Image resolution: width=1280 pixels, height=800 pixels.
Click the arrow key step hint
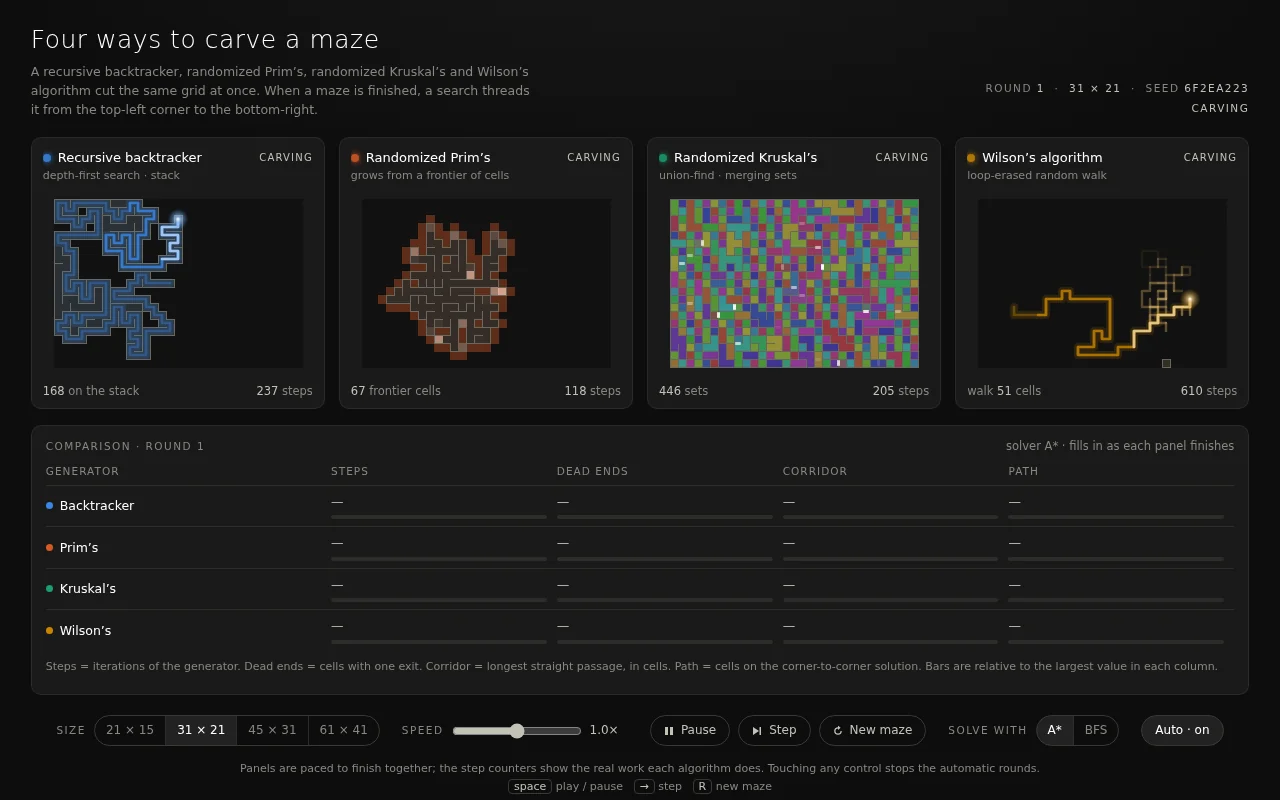pyautogui.click(x=644, y=786)
